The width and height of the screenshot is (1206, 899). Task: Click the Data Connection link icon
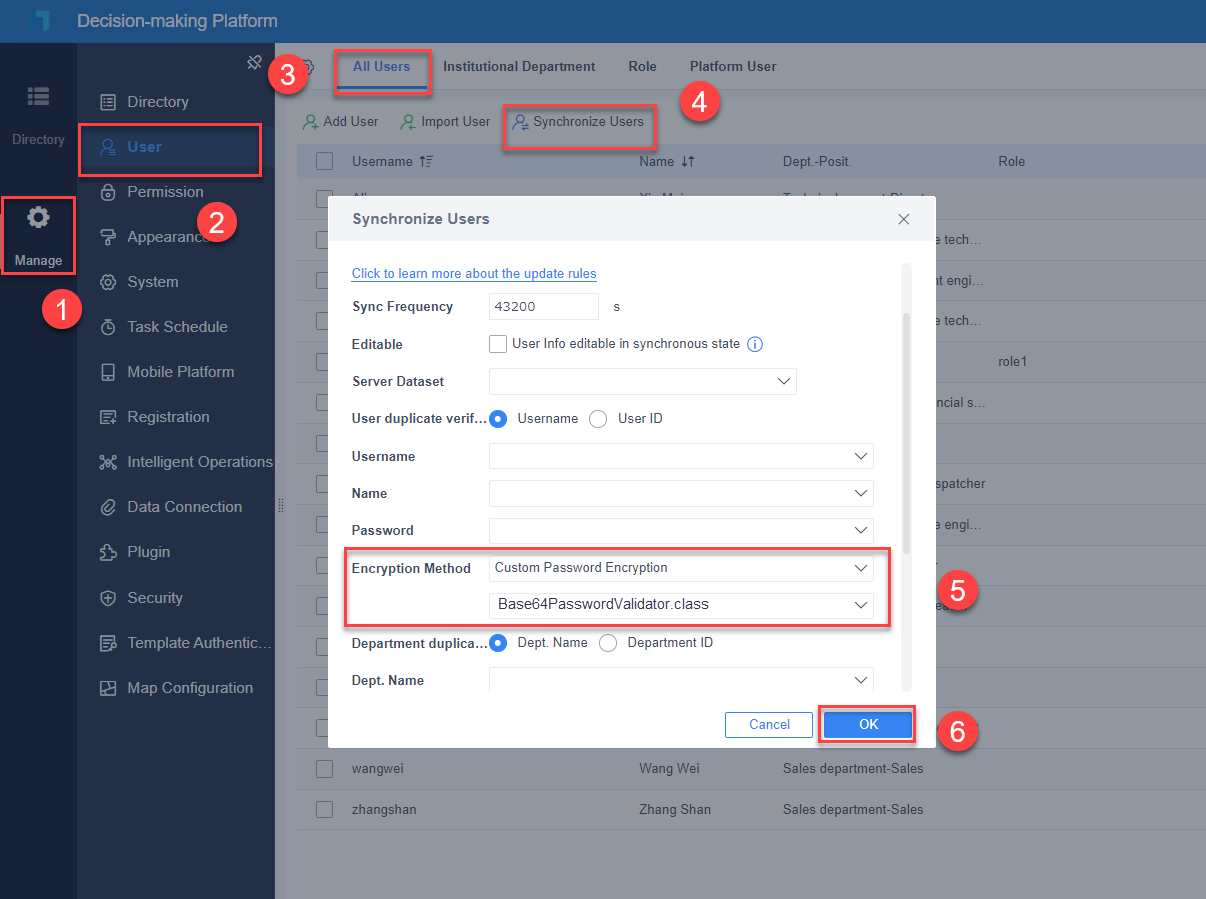[108, 507]
